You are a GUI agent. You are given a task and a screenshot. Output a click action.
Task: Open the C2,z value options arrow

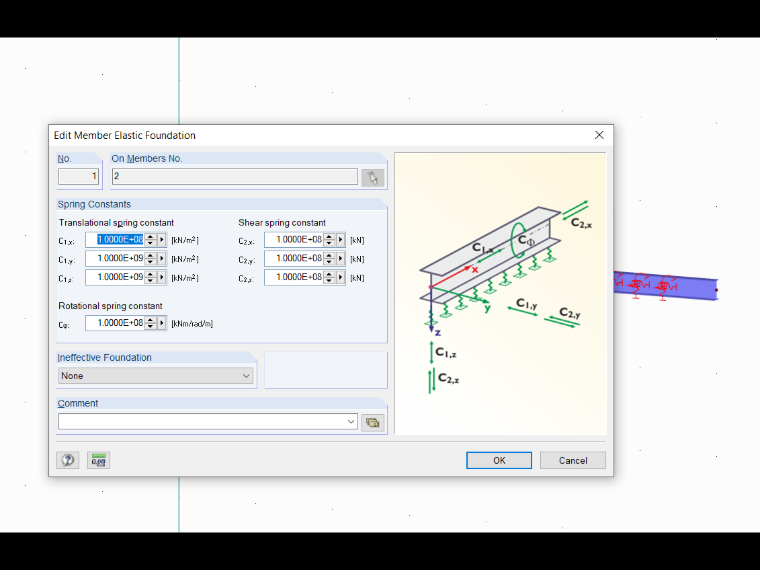(341, 277)
